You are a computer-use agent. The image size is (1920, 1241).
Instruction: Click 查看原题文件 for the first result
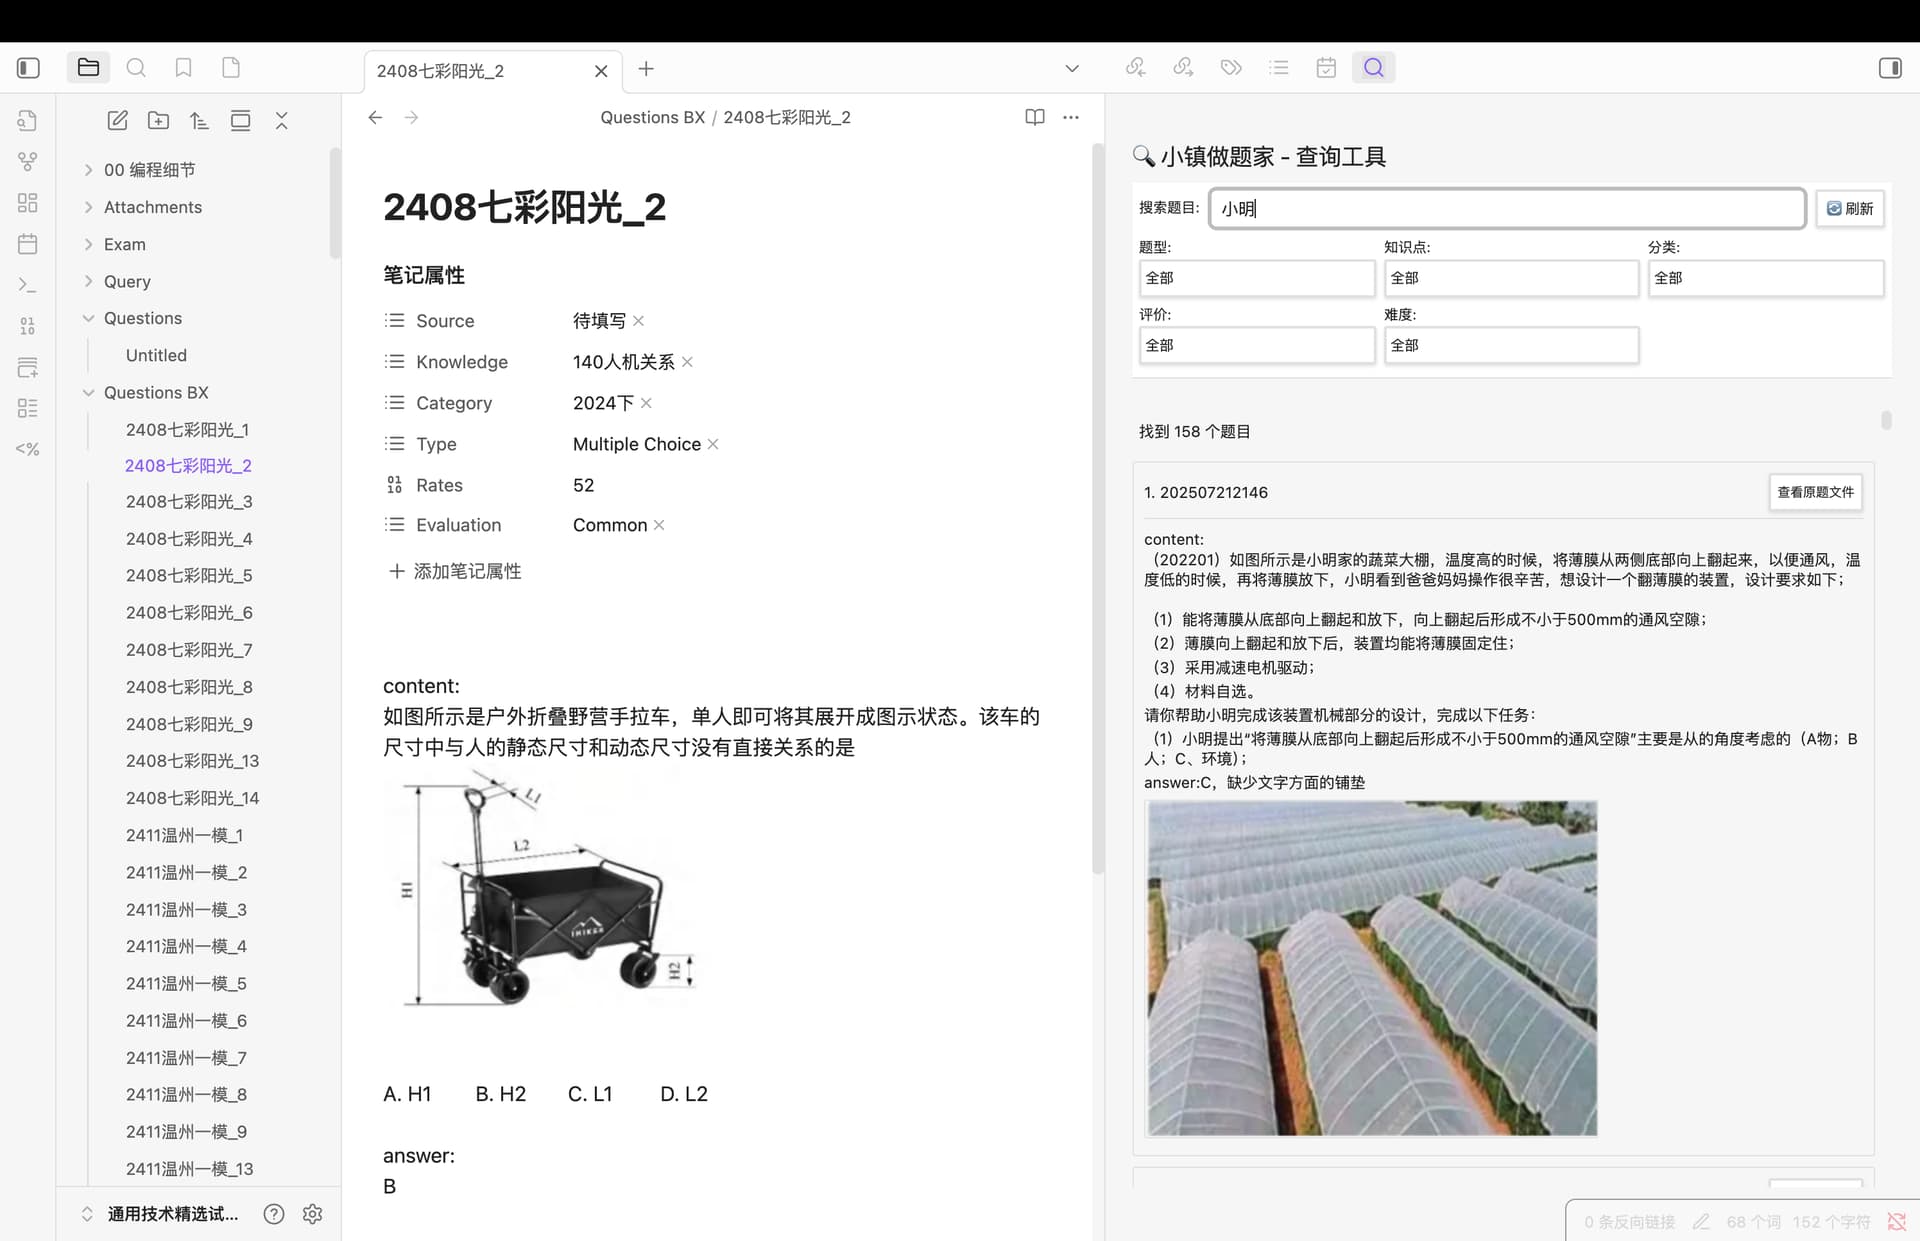pos(1815,492)
